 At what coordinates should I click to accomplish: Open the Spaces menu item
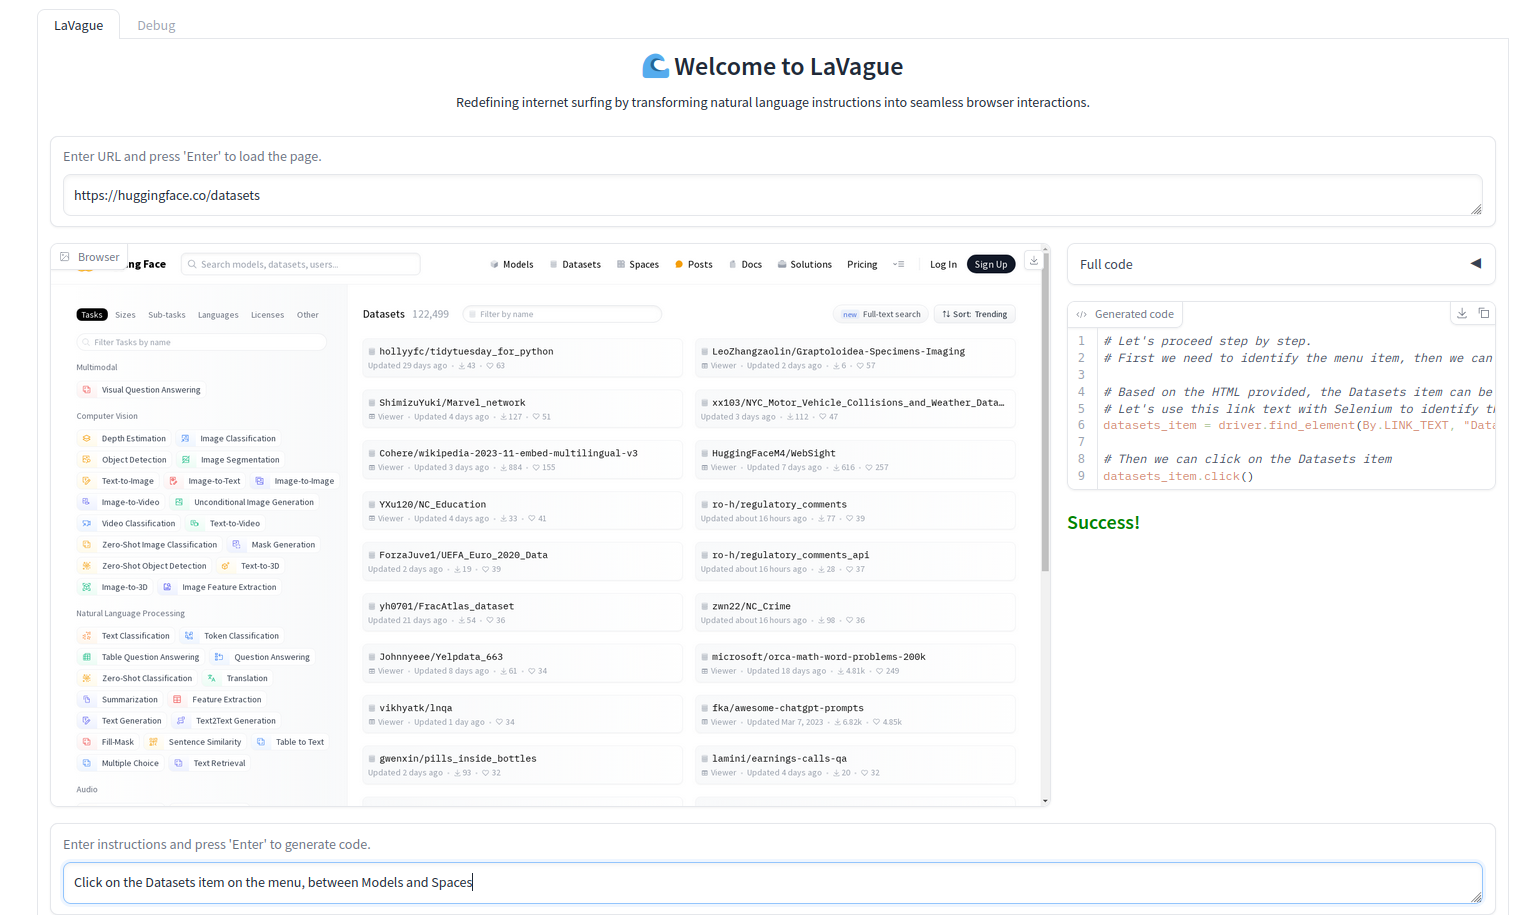point(638,265)
